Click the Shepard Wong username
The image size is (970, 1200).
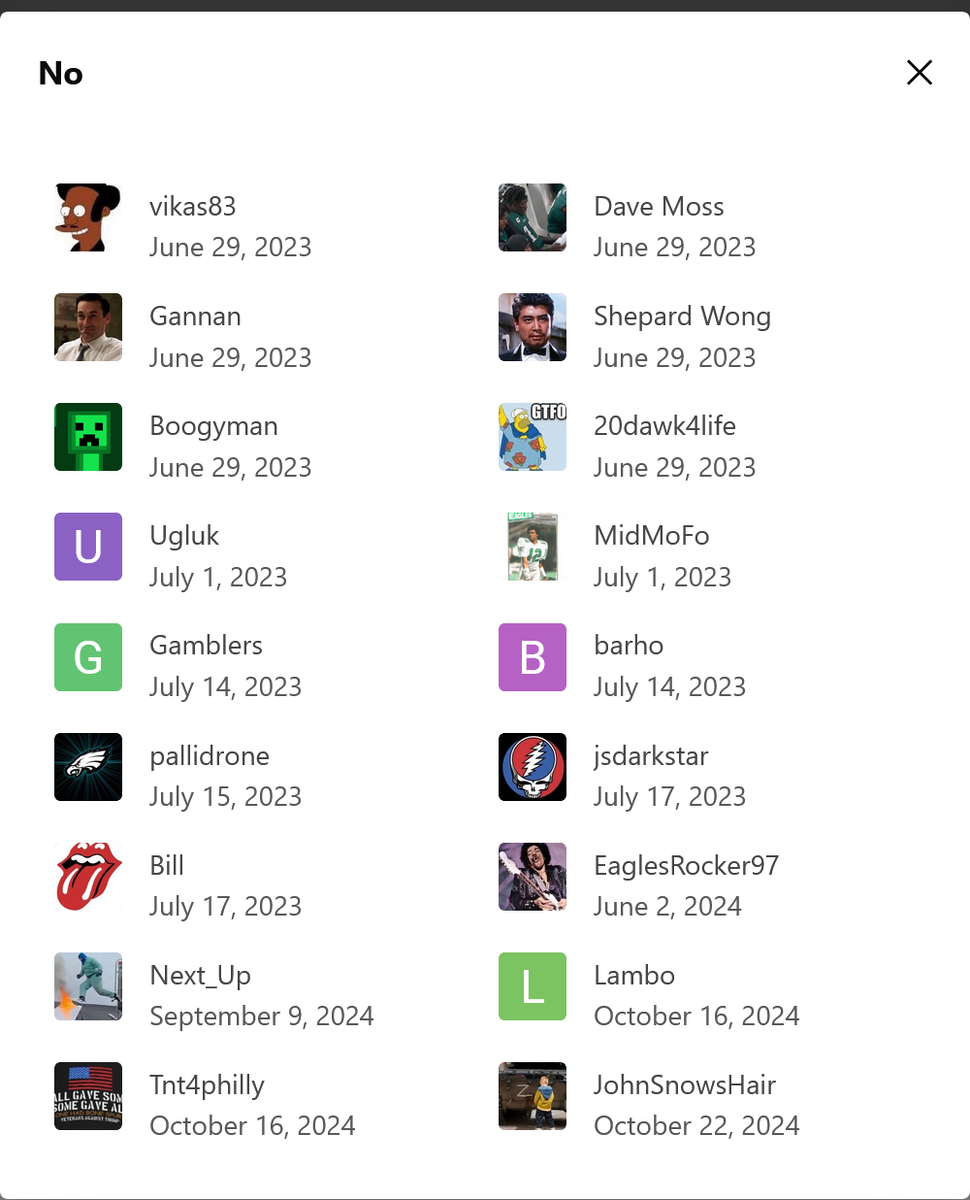click(682, 316)
